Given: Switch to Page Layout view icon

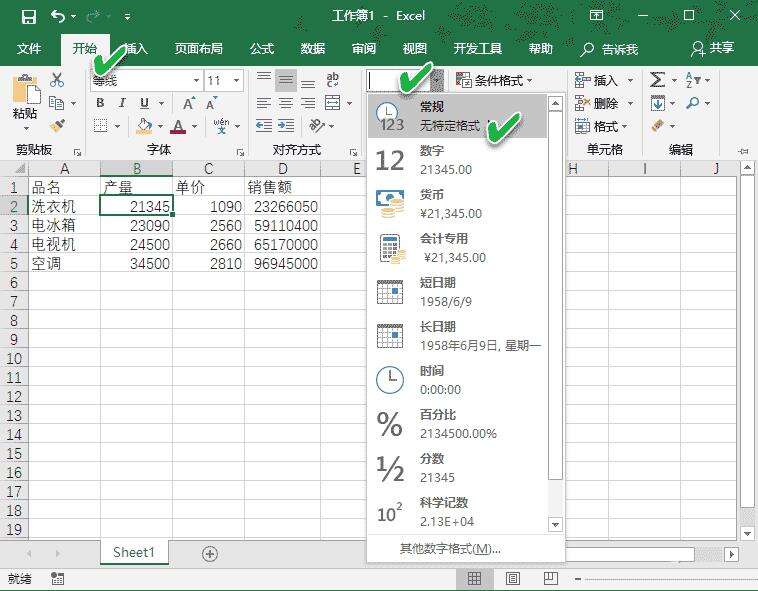Looking at the screenshot, I should 512,579.
